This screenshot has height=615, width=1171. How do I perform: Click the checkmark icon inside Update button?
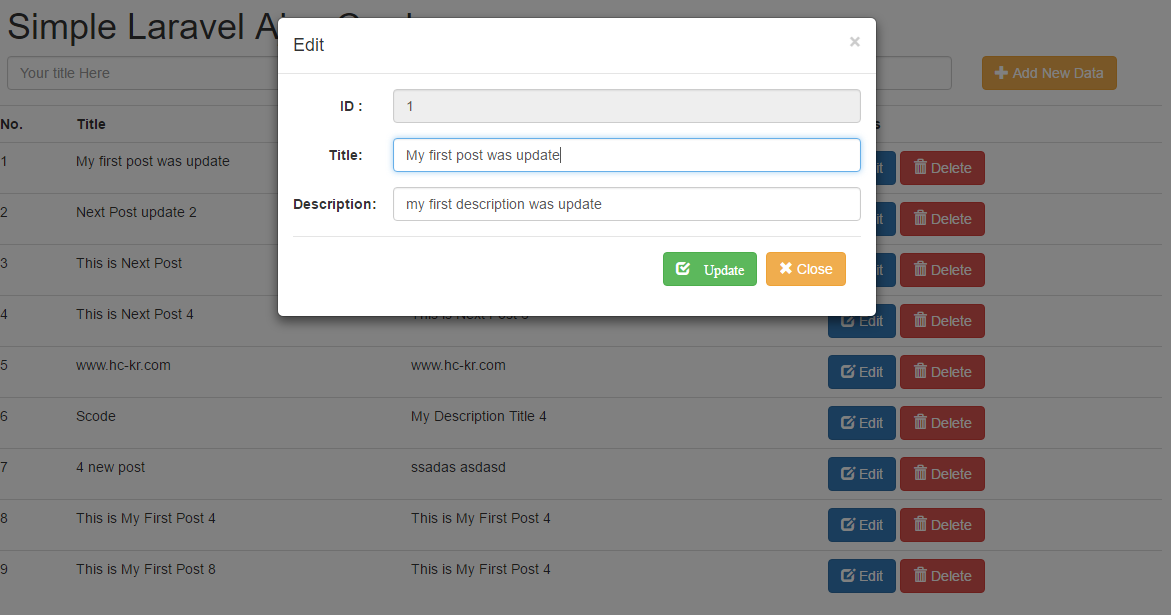click(683, 268)
